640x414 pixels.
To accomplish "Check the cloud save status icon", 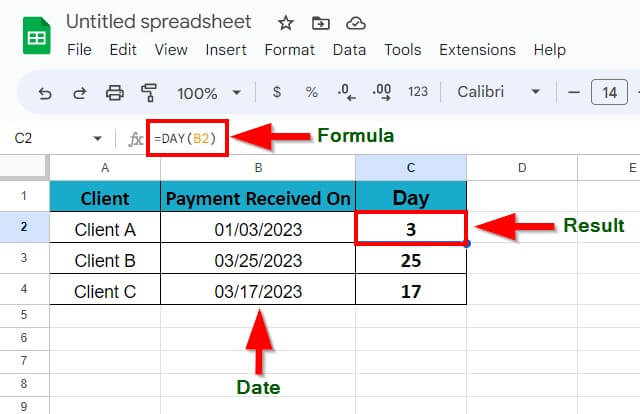I will pos(355,22).
